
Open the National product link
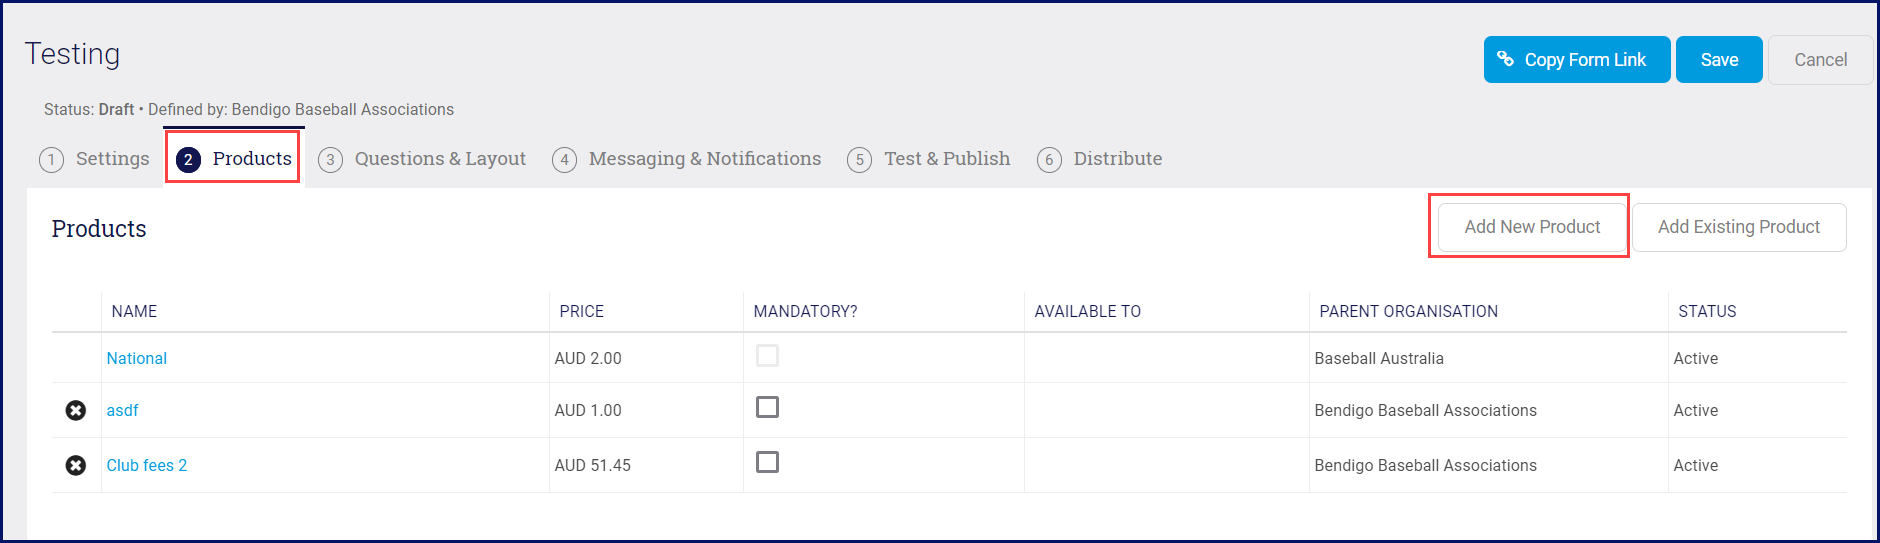click(x=137, y=358)
